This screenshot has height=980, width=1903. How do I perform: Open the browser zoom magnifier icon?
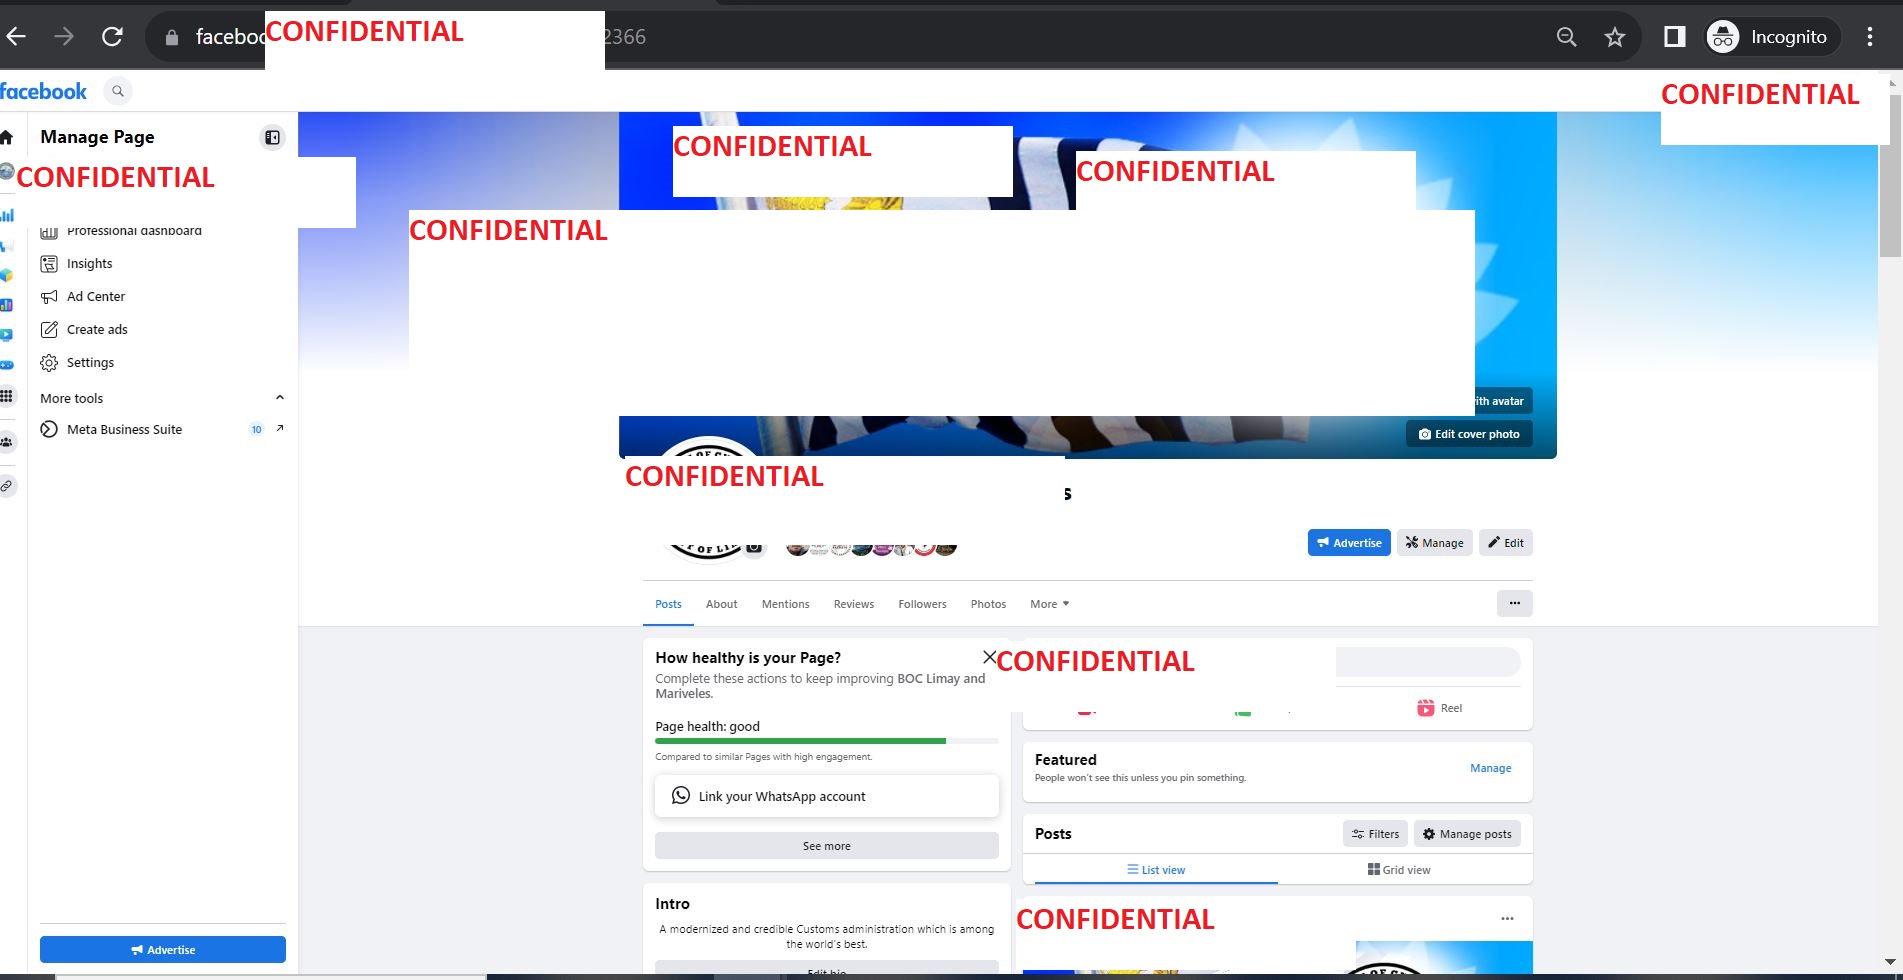(1567, 37)
